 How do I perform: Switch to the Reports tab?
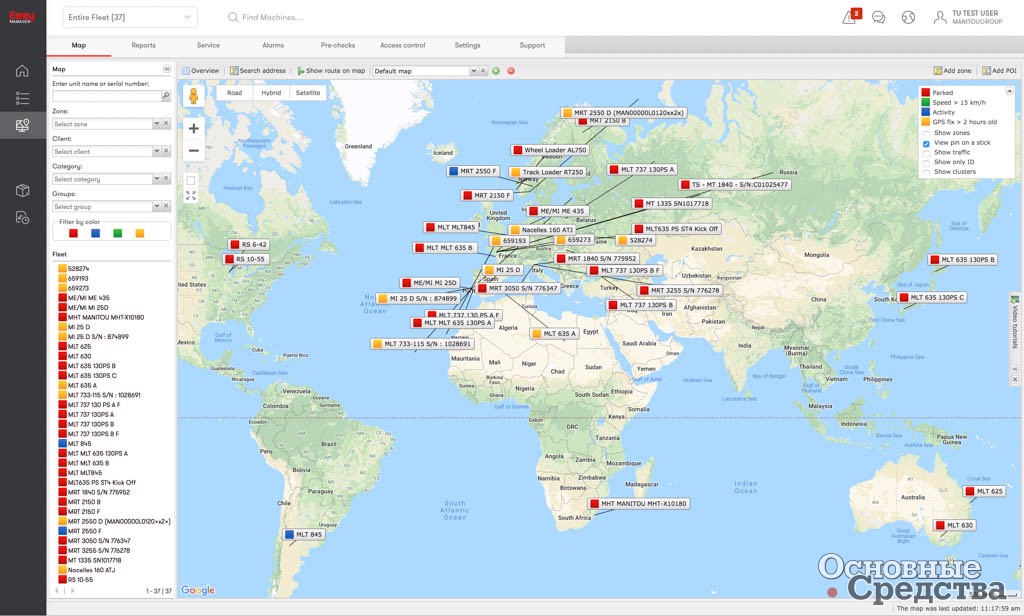coord(143,46)
